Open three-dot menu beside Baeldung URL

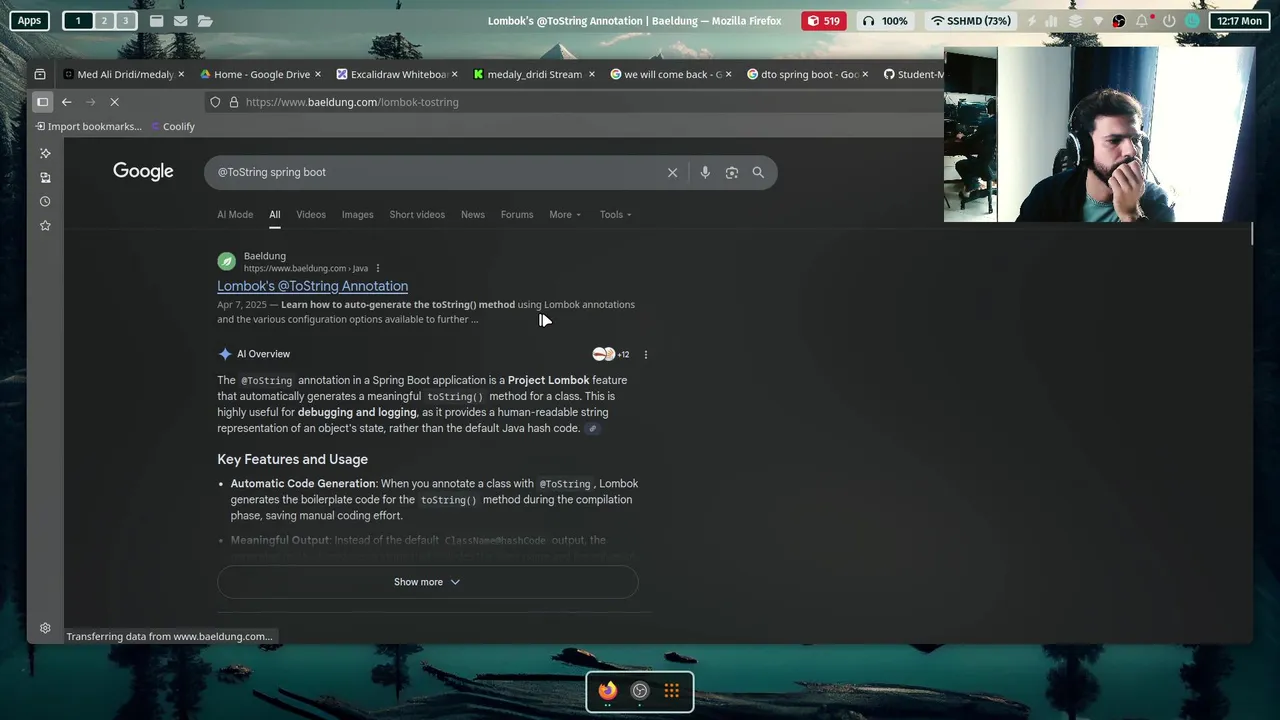tap(377, 268)
